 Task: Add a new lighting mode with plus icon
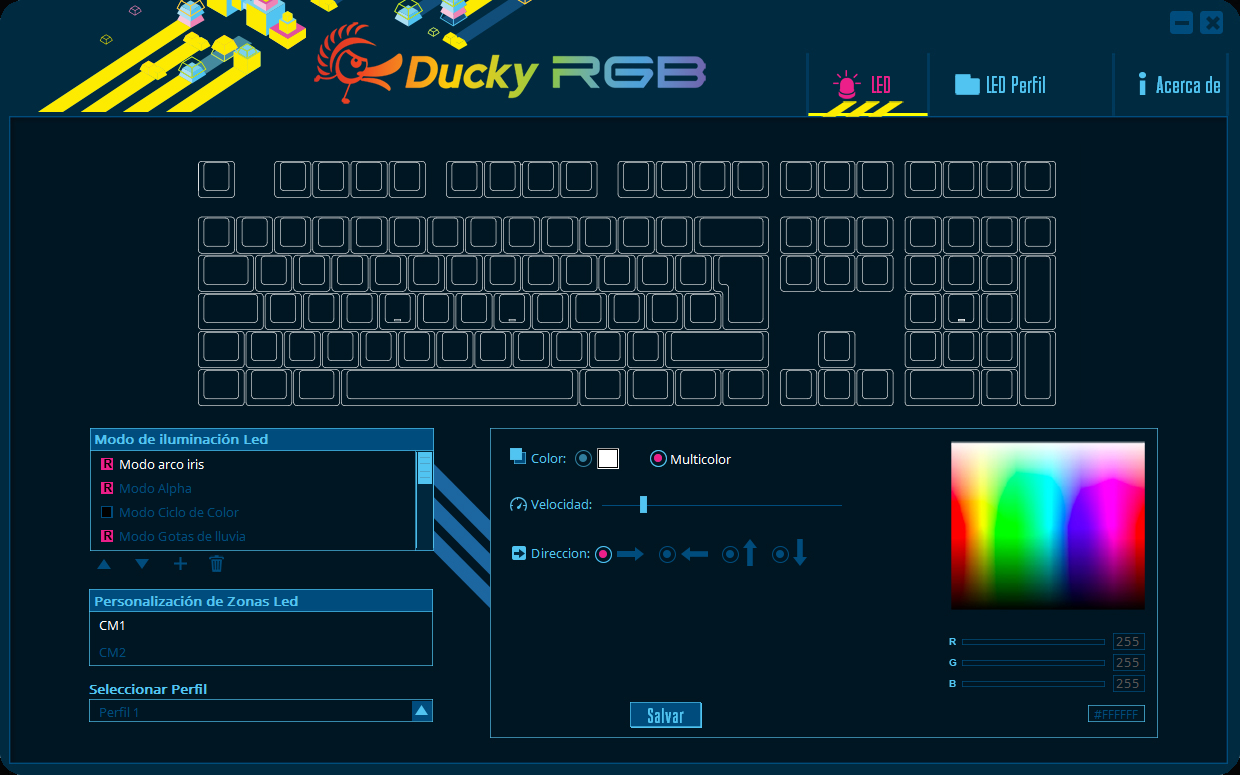(180, 564)
